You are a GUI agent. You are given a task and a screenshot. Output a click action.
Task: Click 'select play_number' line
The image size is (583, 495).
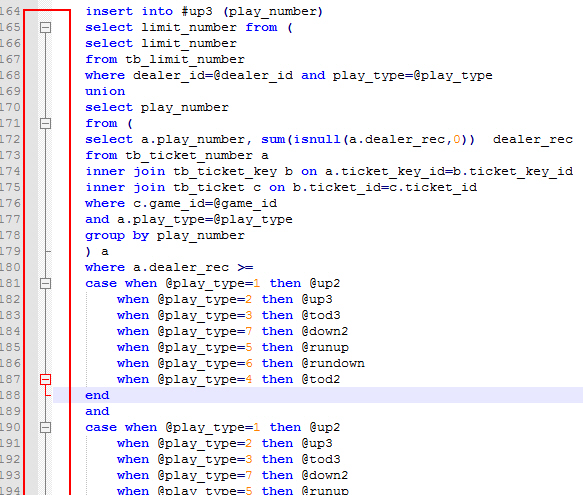[157, 107]
